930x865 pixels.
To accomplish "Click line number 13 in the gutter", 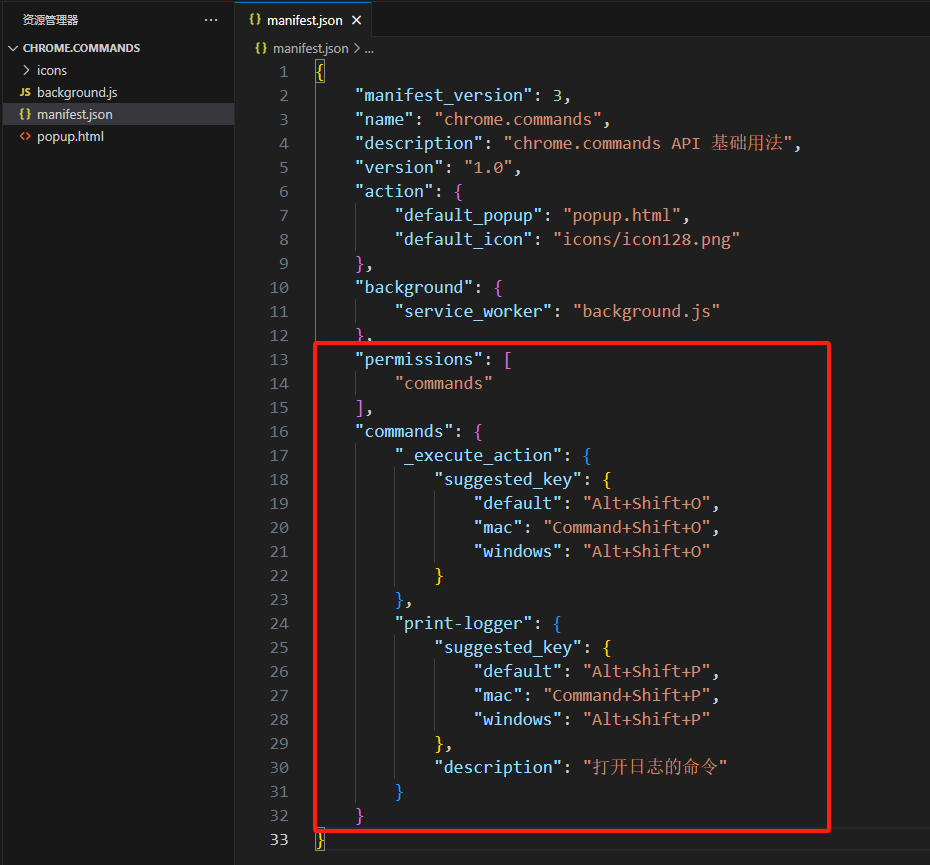I will click(x=279, y=359).
